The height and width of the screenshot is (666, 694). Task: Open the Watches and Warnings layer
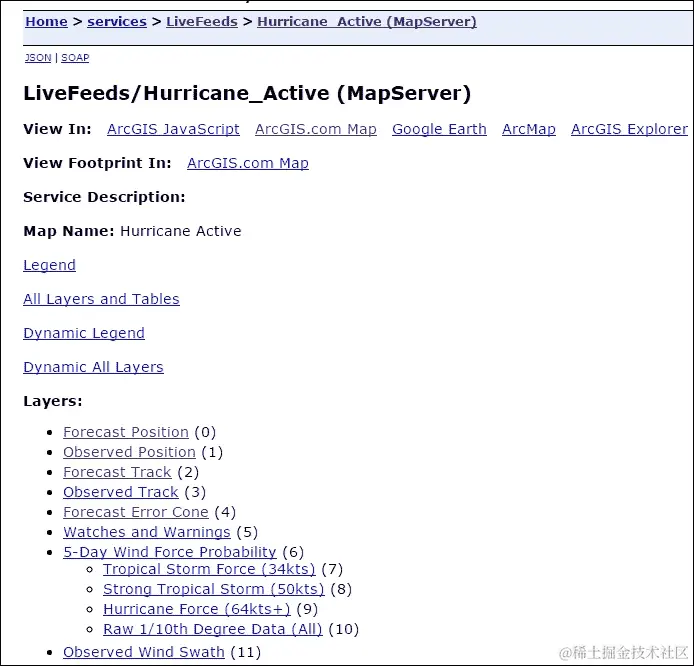pyautogui.click(x=147, y=532)
